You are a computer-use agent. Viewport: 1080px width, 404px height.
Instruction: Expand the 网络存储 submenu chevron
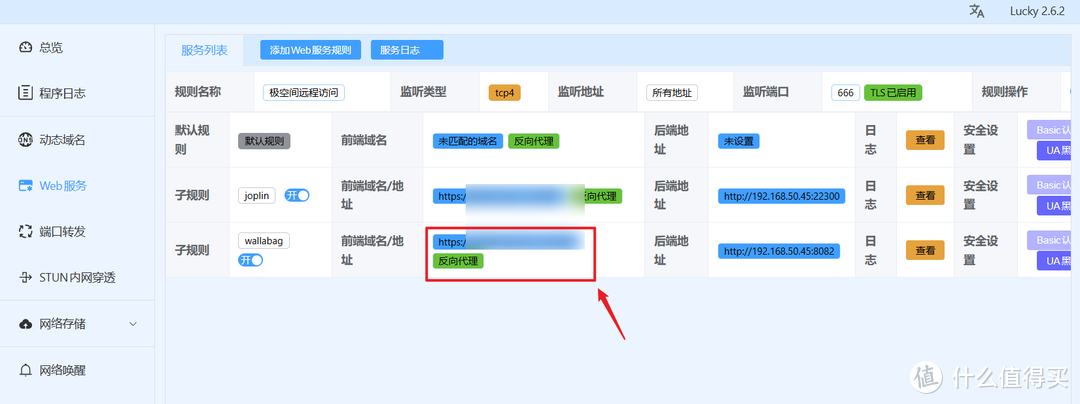pyautogui.click(x=134, y=323)
